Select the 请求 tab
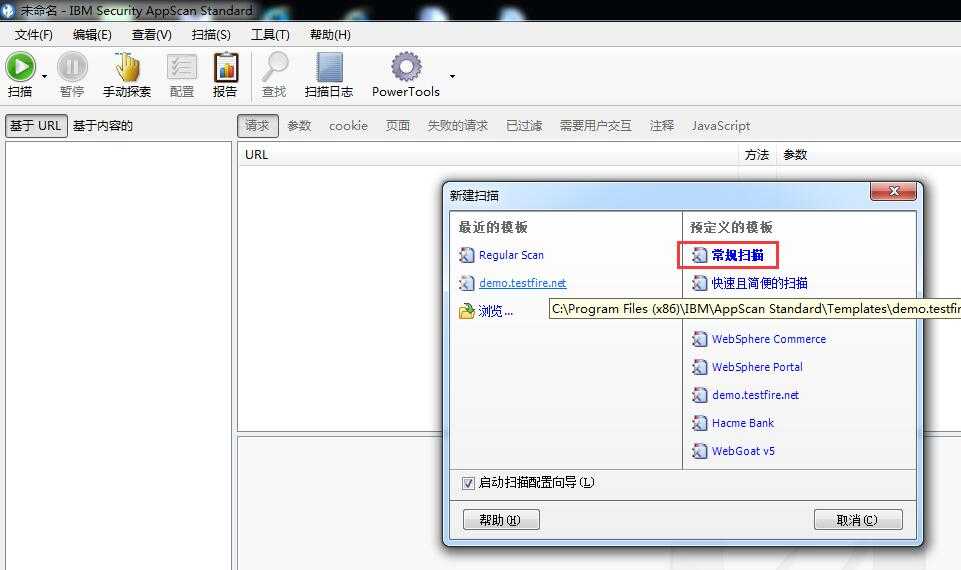Image resolution: width=961 pixels, height=570 pixels. (257, 126)
